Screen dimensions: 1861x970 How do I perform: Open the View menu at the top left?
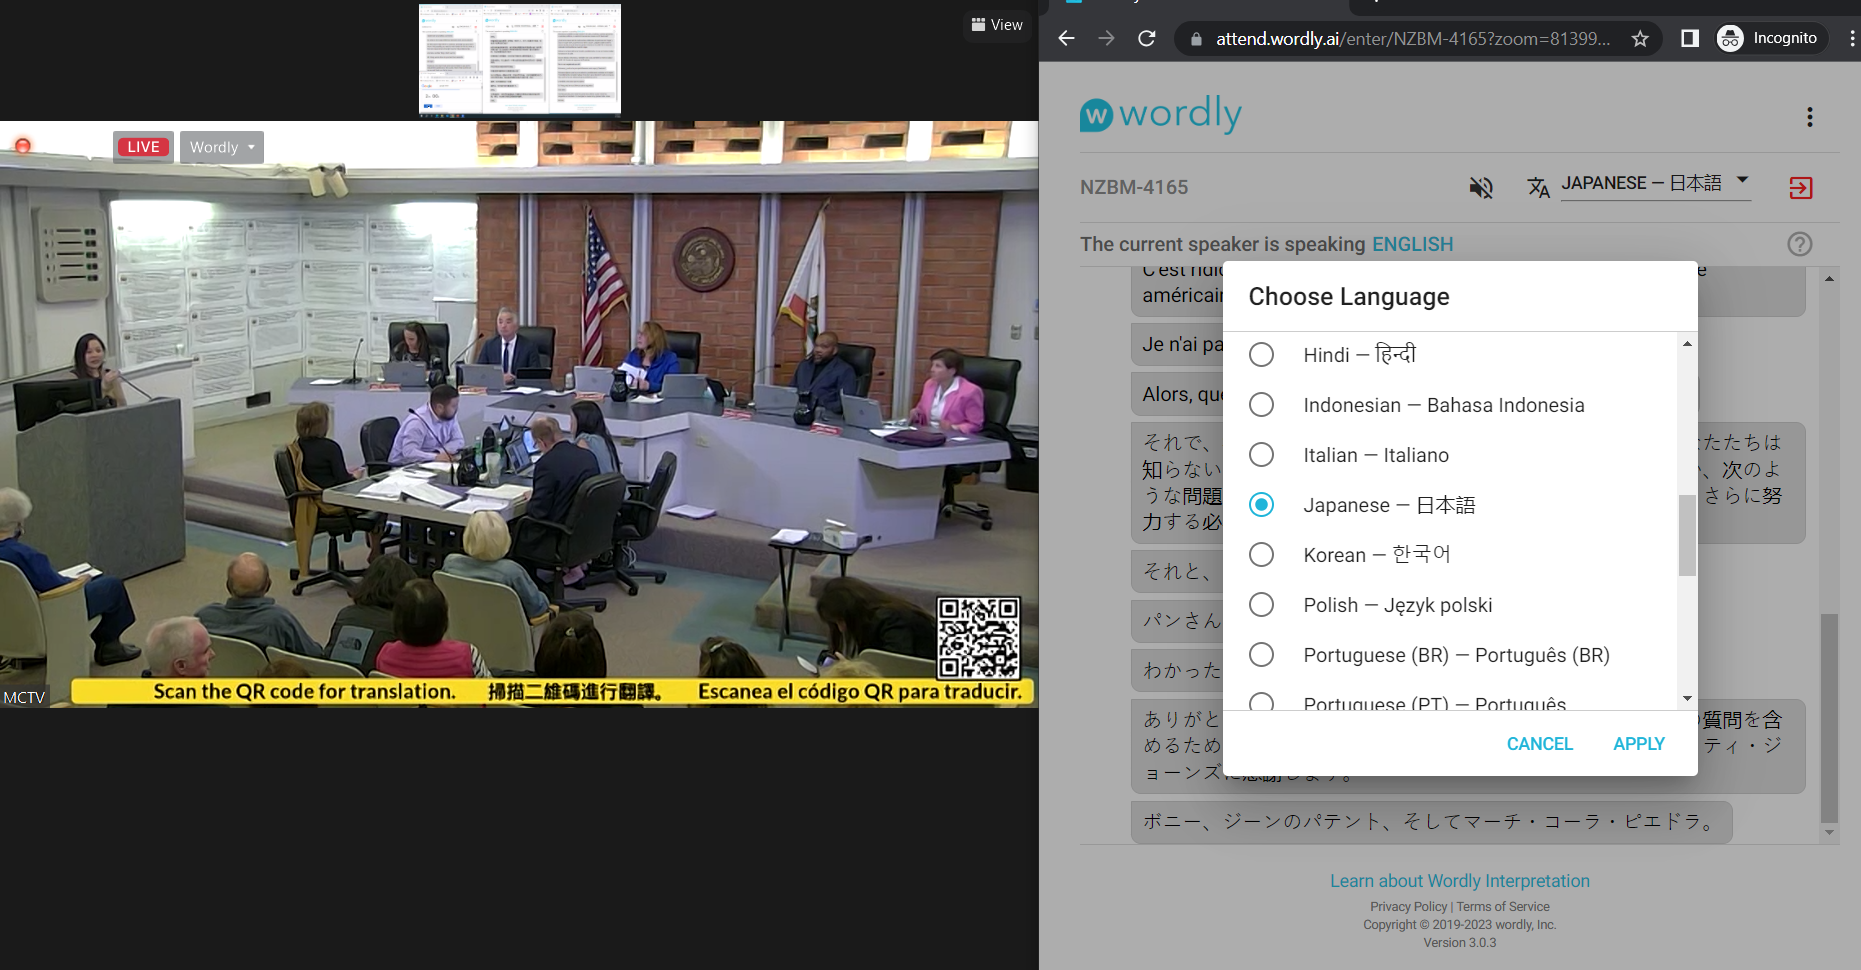tap(996, 24)
